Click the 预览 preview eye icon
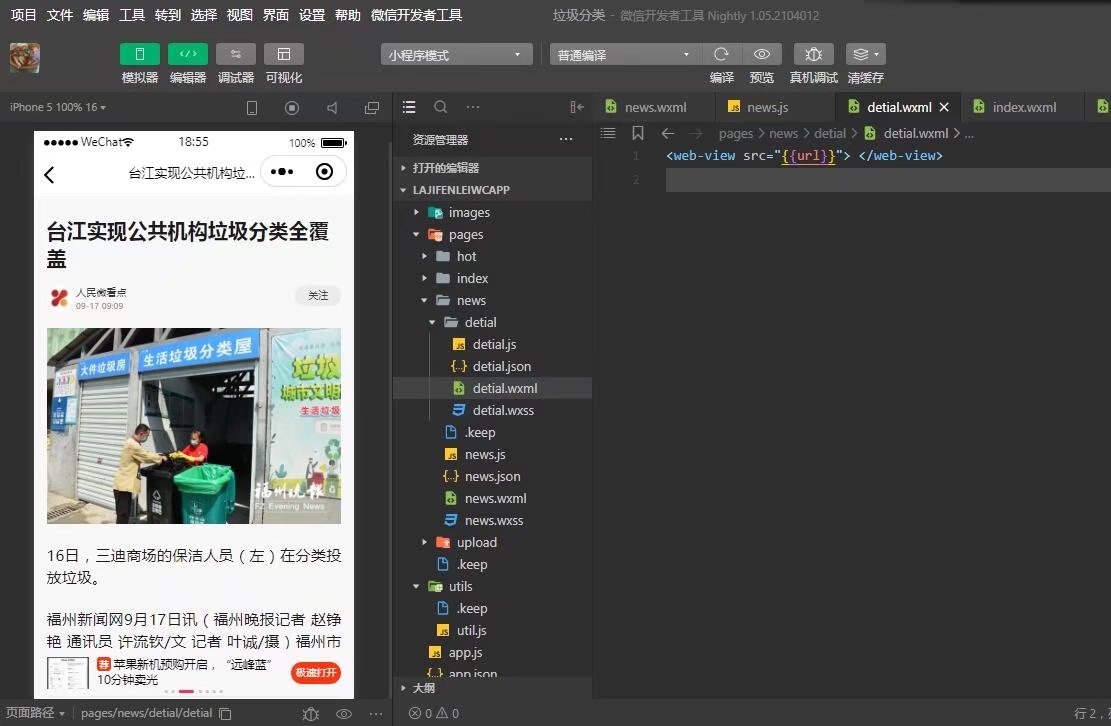1111x726 pixels. coord(762,54)
